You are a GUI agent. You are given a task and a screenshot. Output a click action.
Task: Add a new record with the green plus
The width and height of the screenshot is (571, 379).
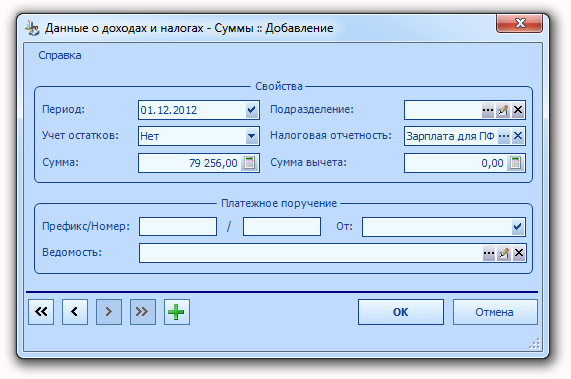177,312
